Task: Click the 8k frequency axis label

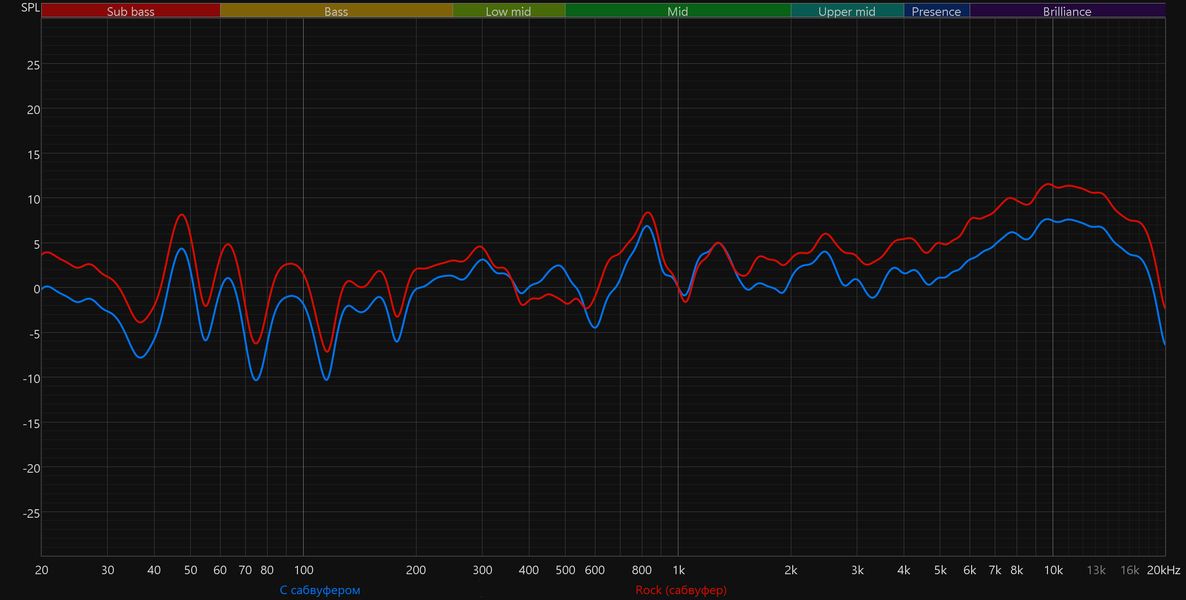Action: [1017, 570]
